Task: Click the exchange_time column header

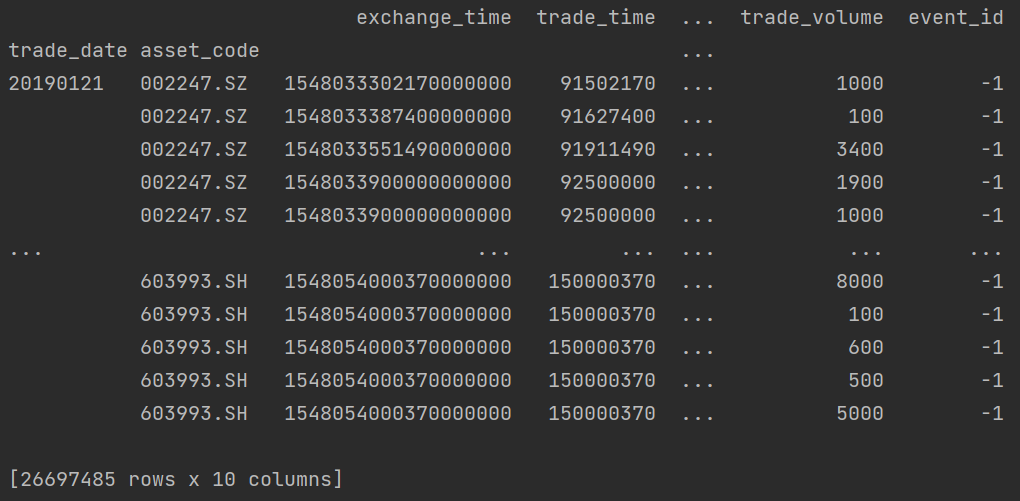Action: [x=433, y=18]
